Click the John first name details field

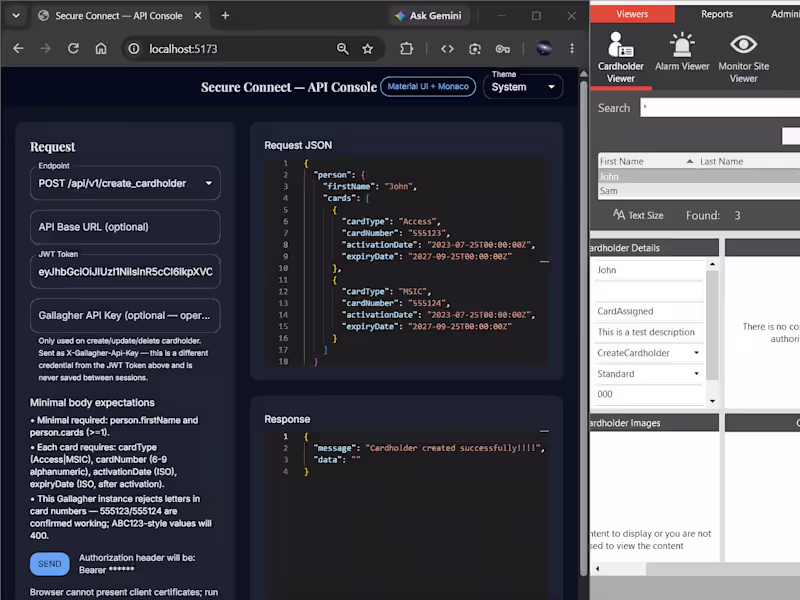tap(648, 270)
